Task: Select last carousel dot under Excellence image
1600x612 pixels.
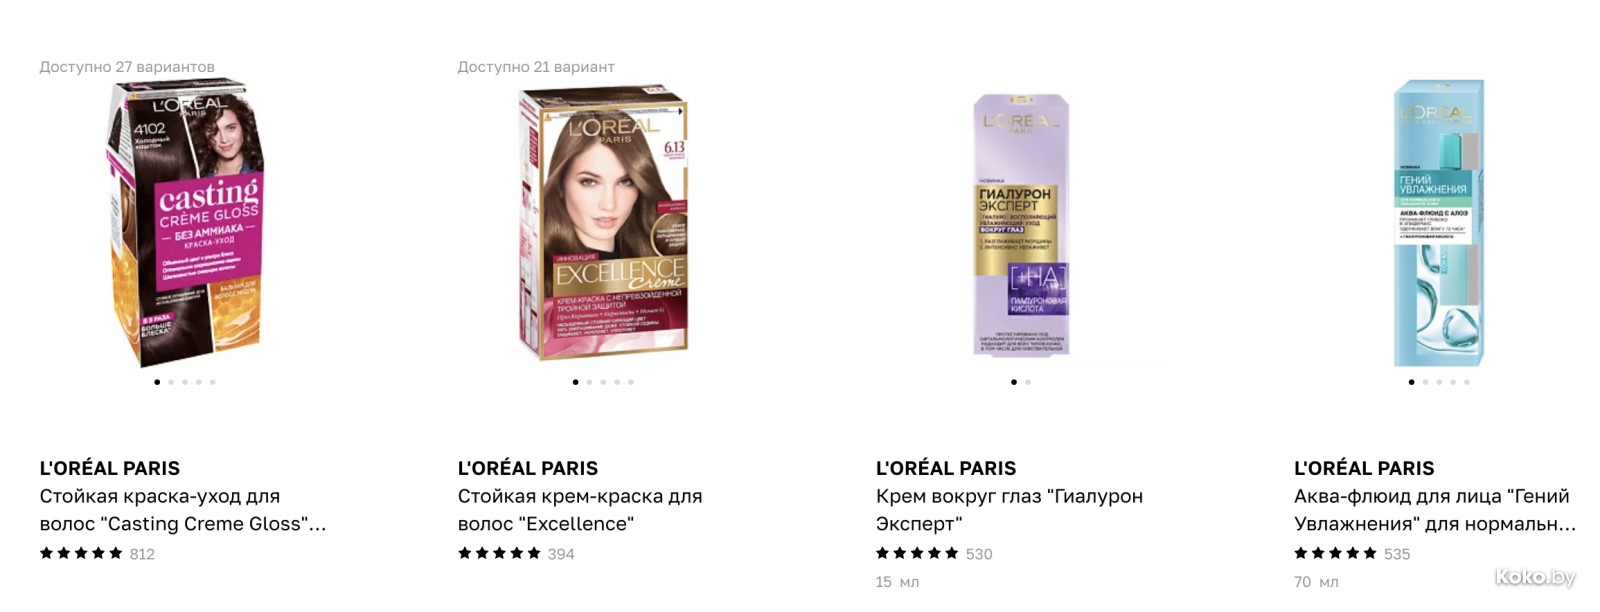Action: pyautogui.click(x=631, y=382)
